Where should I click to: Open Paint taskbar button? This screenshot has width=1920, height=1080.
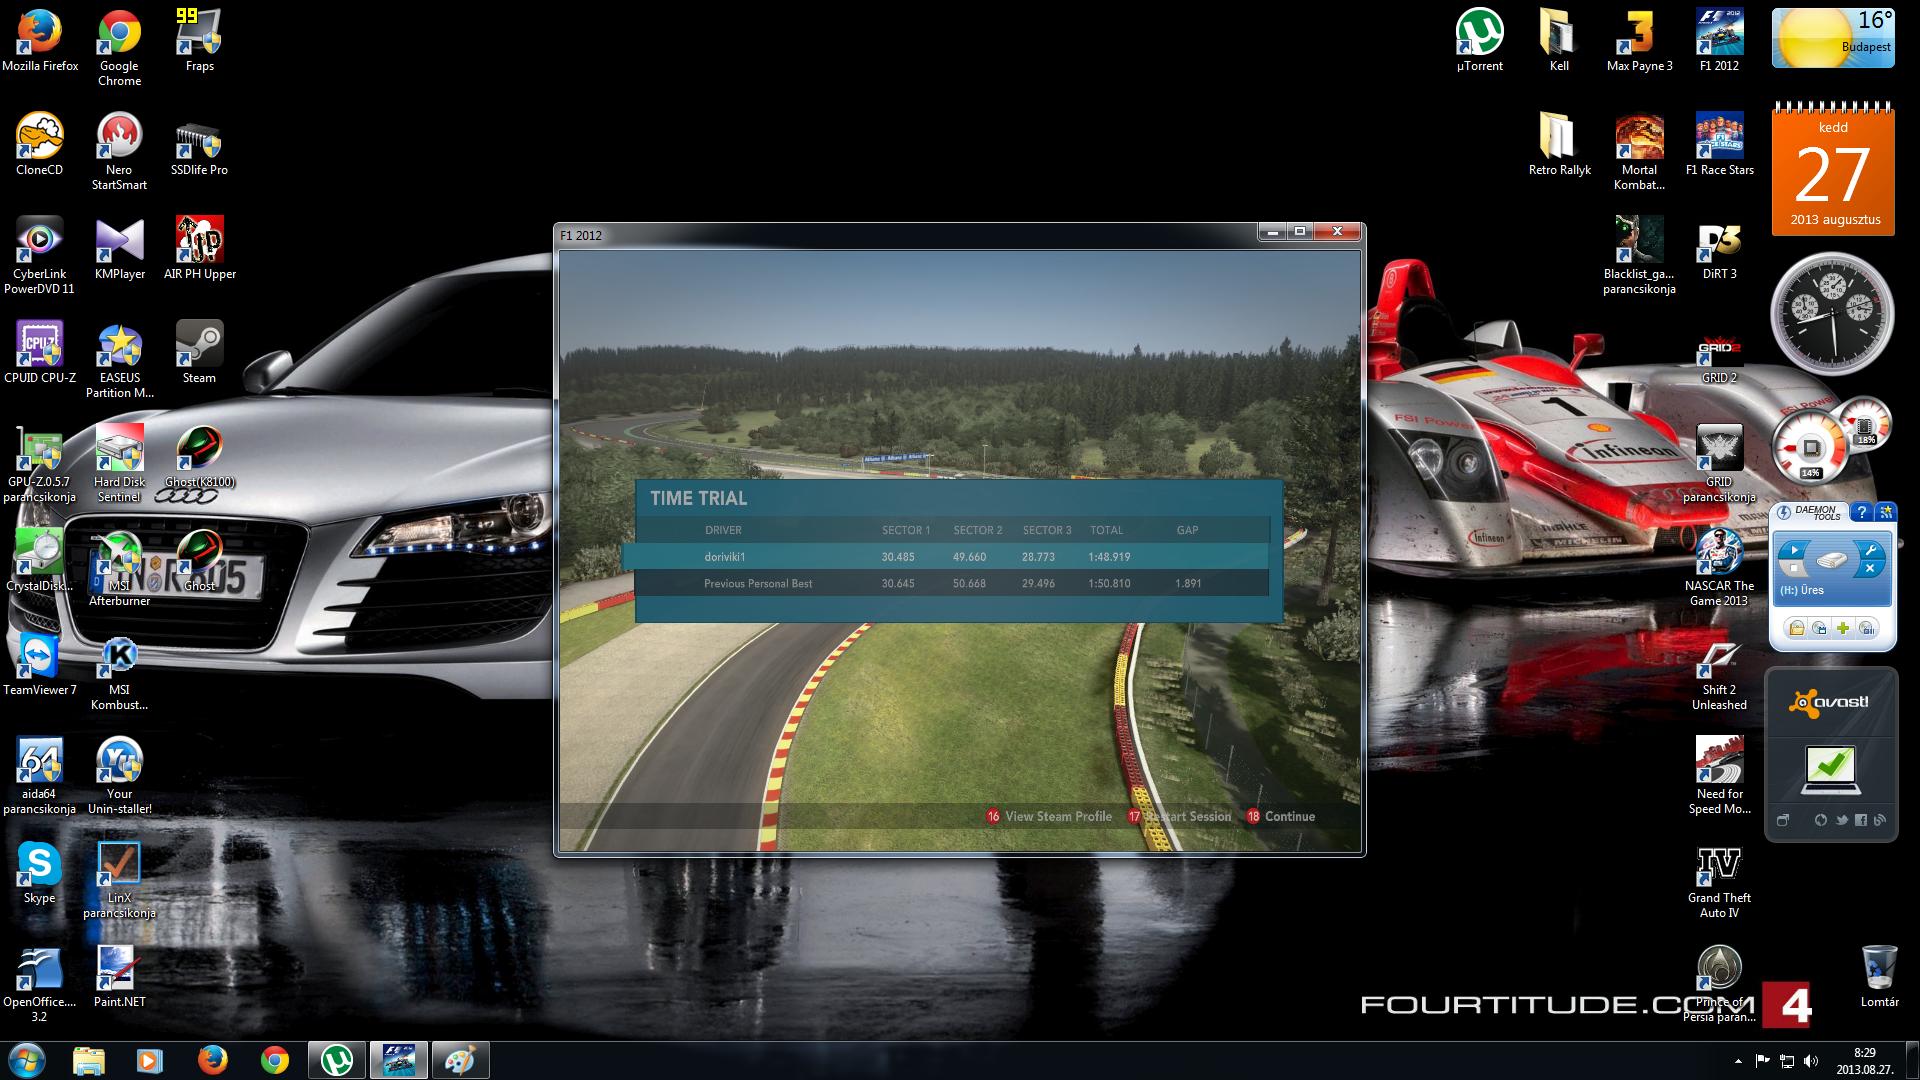pyautogui.click(x=460, y=1060)
